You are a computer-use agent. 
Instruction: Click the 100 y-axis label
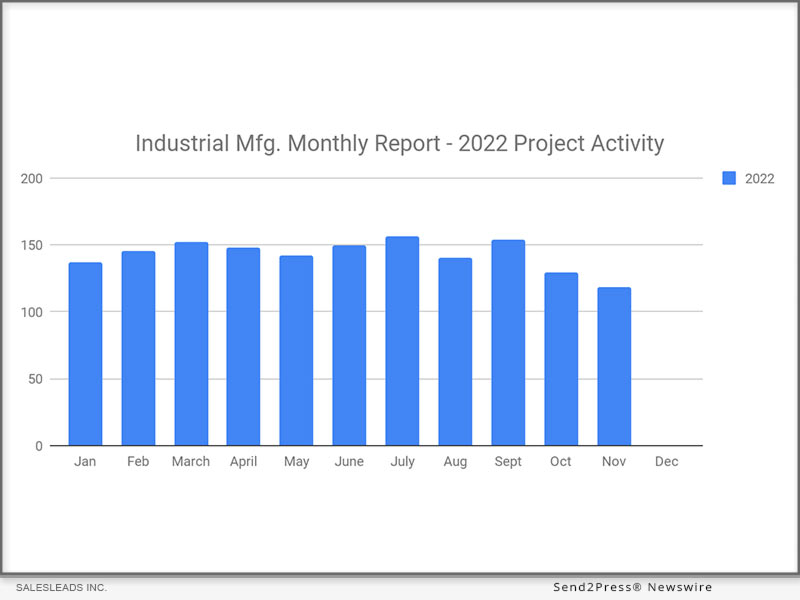[x=32, y=312]
